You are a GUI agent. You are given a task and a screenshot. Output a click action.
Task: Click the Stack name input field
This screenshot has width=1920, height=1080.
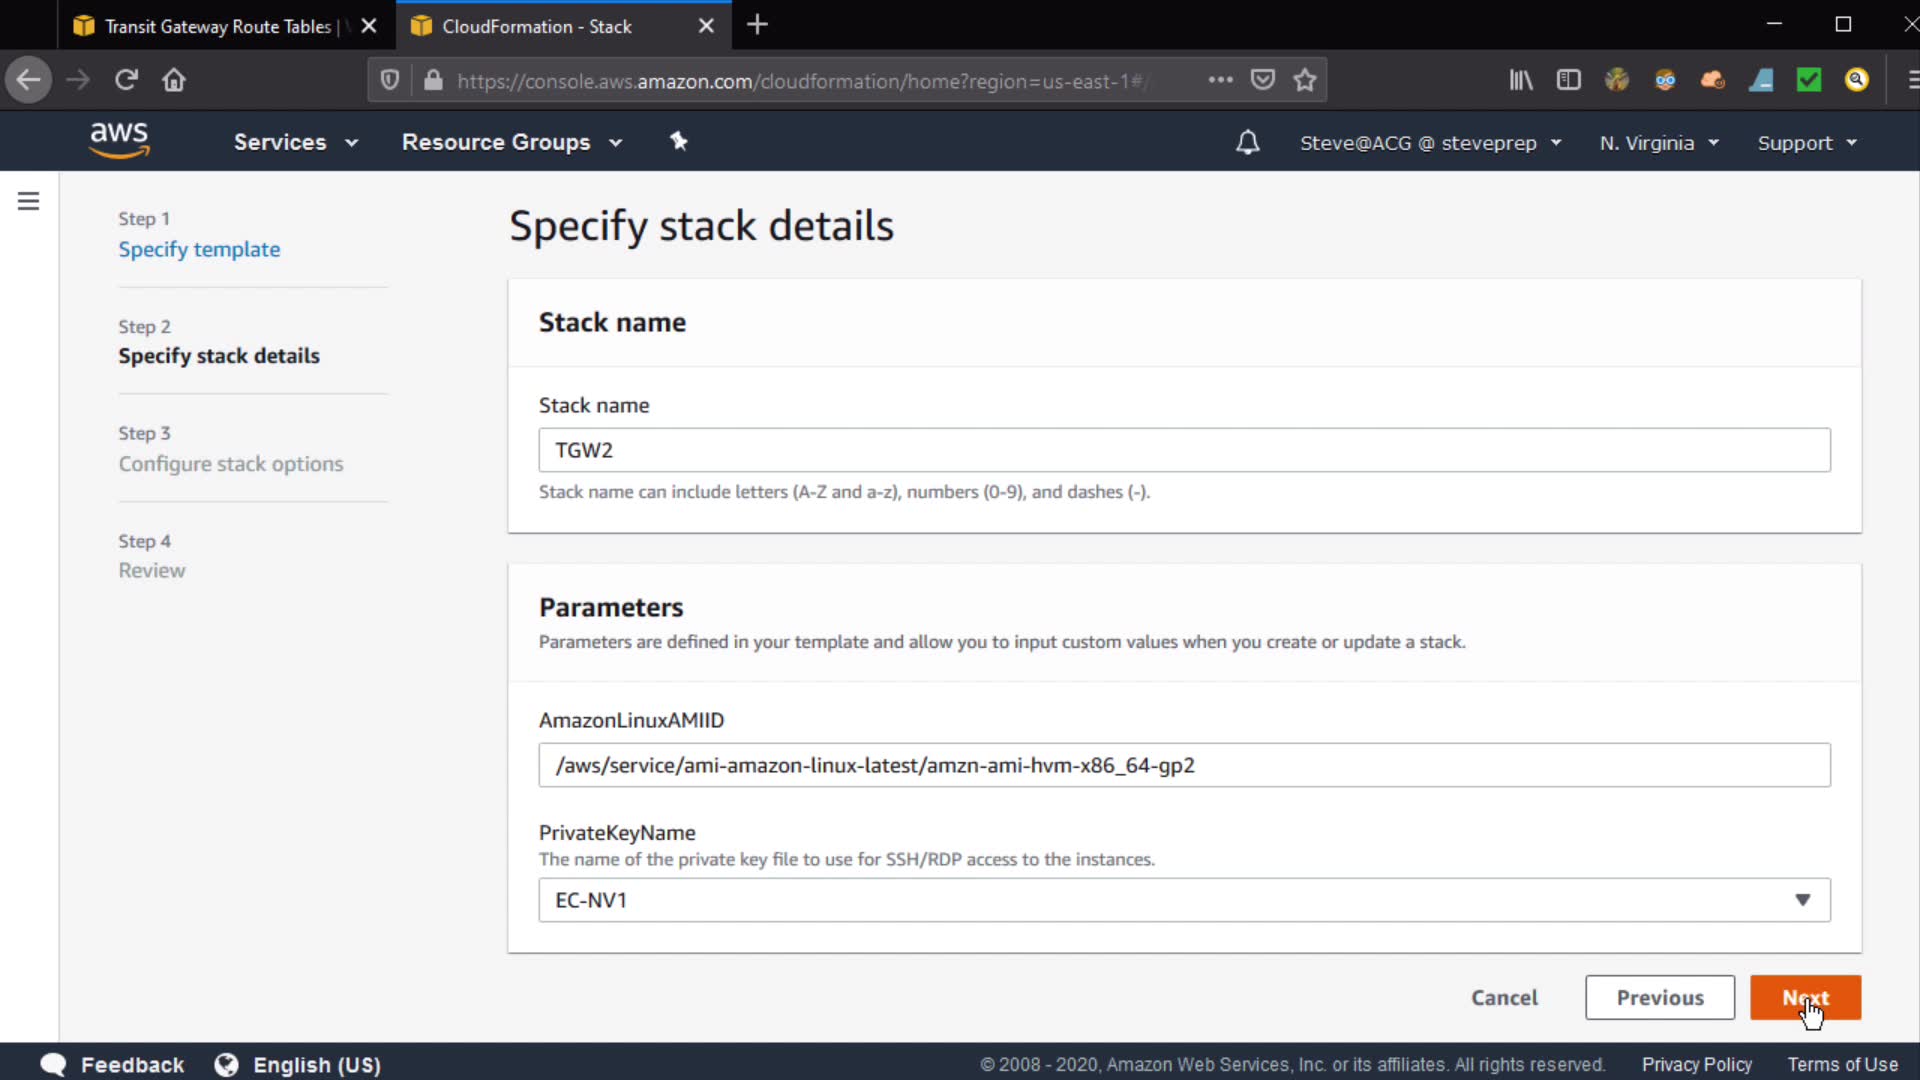[x=1183, y=450]
